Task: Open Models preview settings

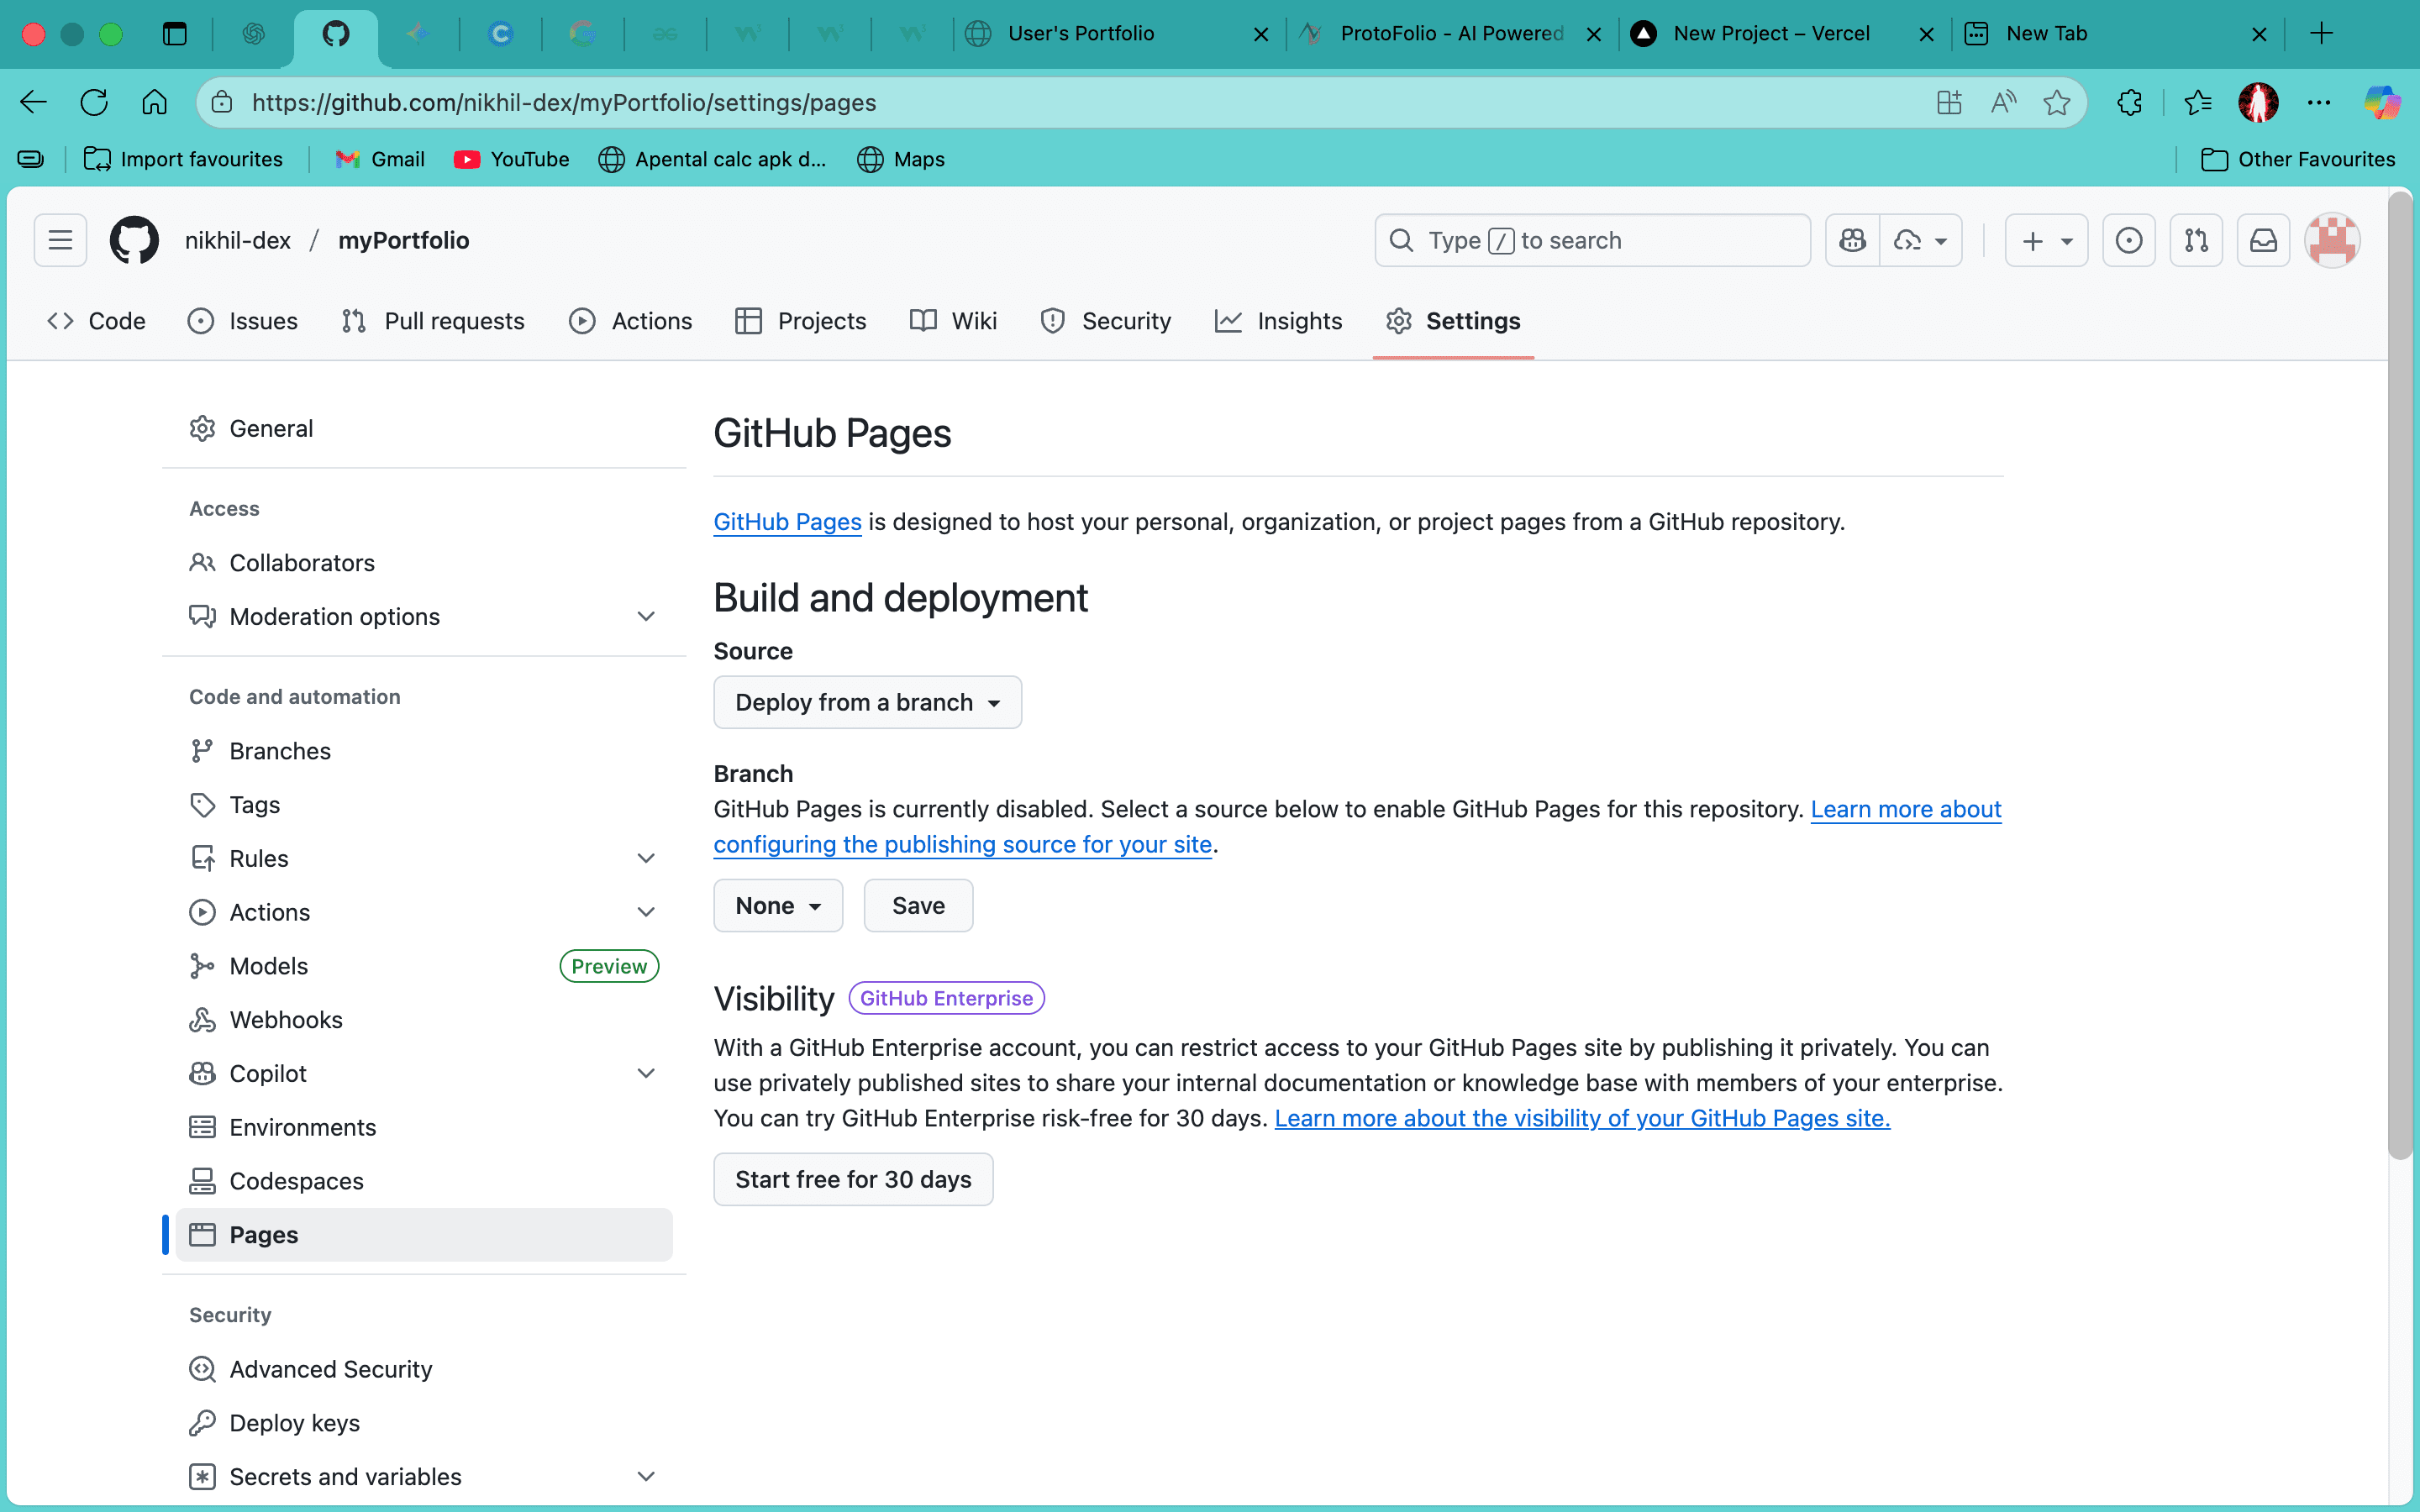Action: 424,966
